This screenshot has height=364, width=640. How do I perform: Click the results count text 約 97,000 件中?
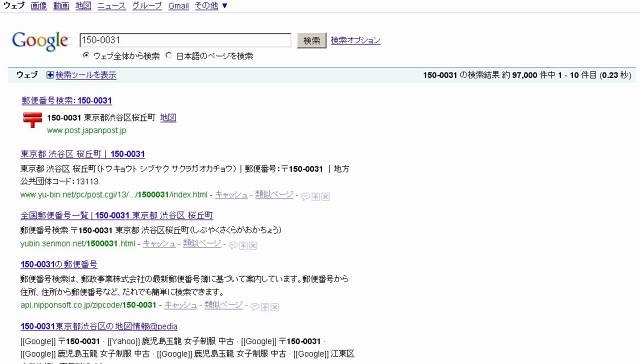click(x=530, y=75)
